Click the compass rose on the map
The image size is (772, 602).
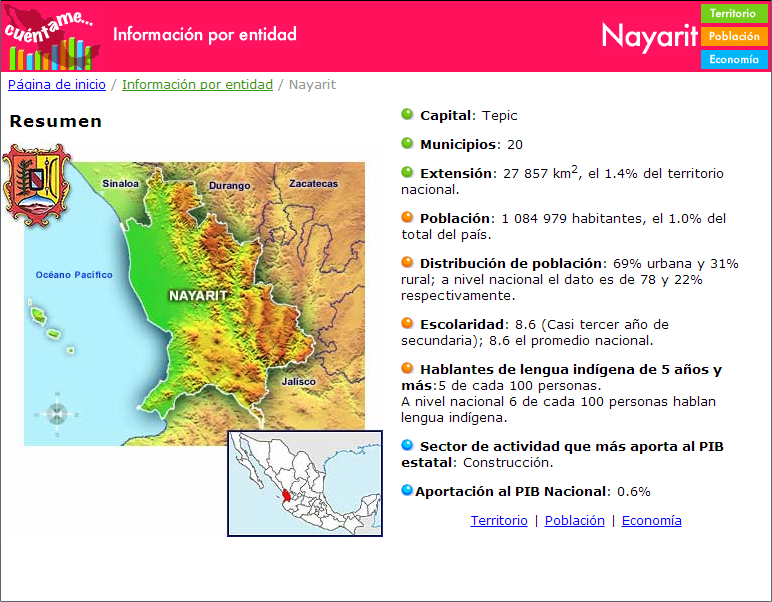point(57,414)
